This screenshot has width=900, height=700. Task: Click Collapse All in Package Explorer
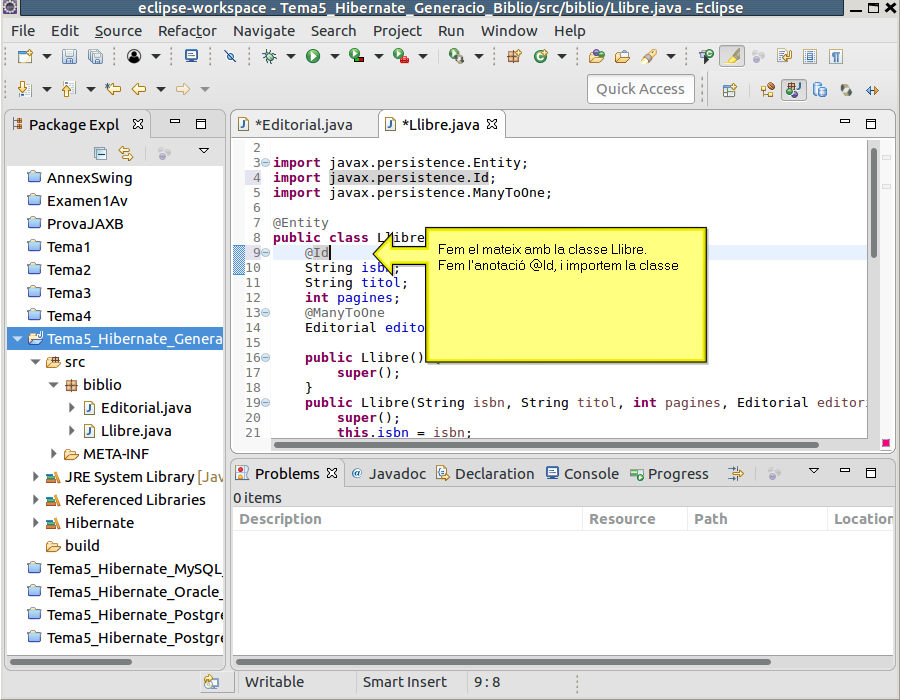point(100,153)
